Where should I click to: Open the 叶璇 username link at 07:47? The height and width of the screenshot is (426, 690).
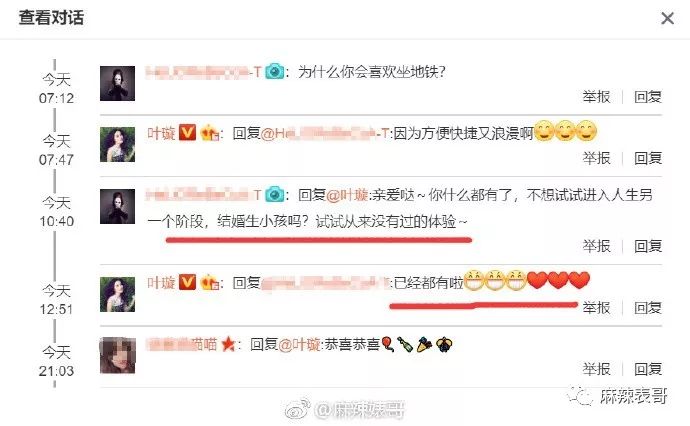coord(161,133)
